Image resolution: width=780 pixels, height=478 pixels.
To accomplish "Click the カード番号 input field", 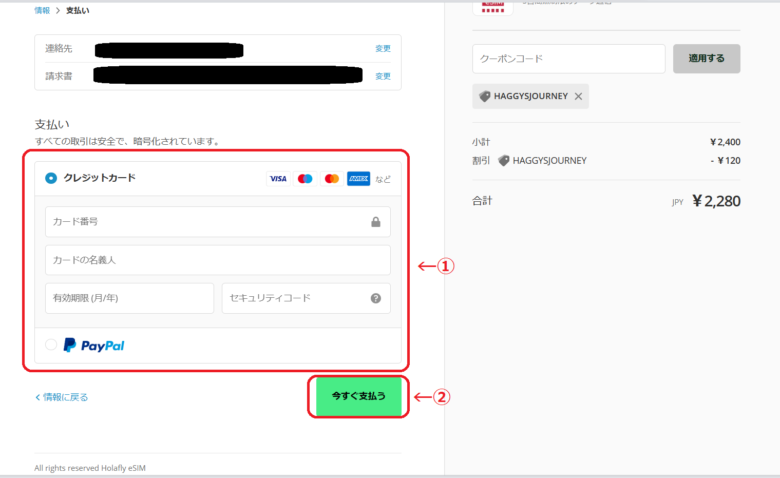I will coord(217,222).
